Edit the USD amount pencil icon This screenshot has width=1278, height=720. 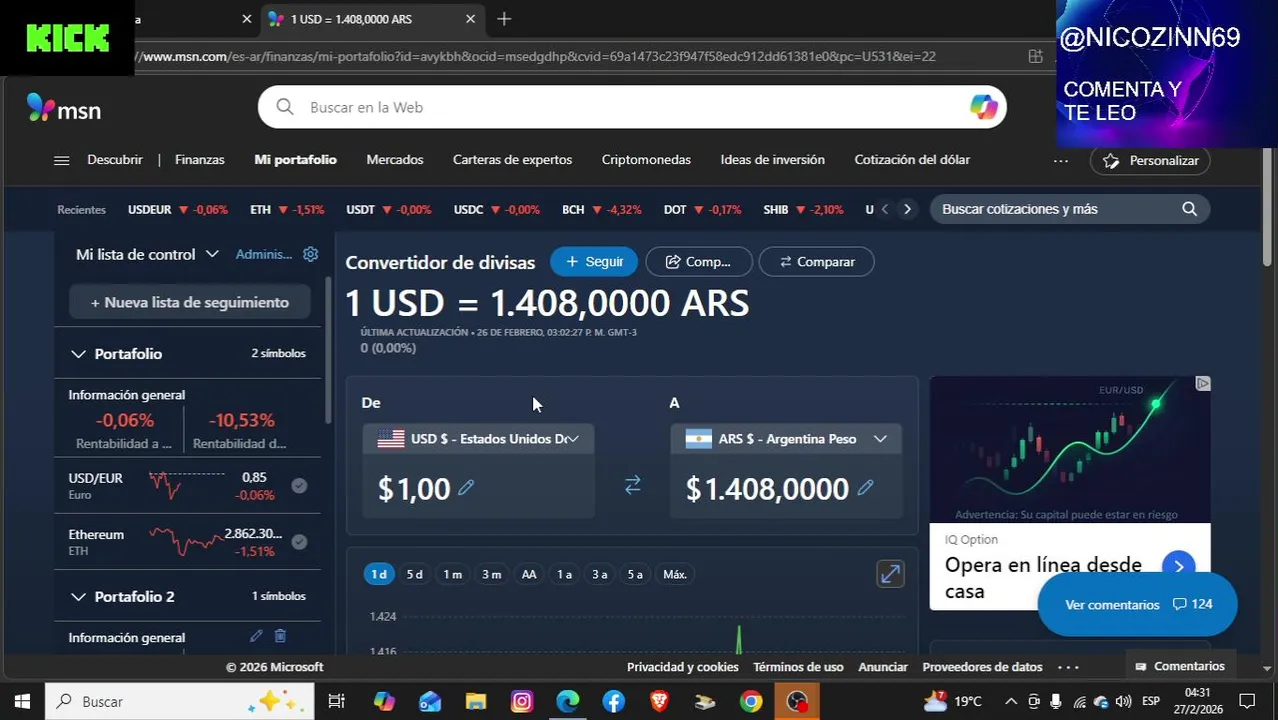466,488
